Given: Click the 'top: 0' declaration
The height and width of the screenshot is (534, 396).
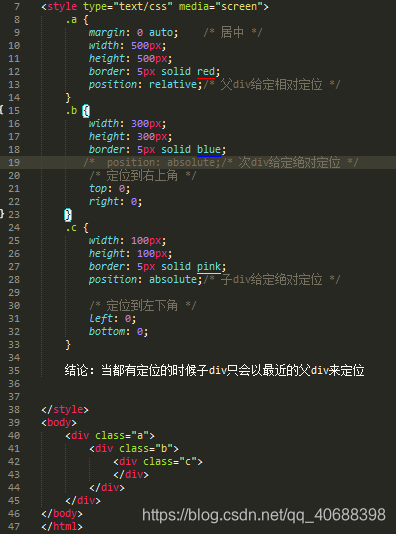Looking at the screenshot, I should click(x=109, y=189).
